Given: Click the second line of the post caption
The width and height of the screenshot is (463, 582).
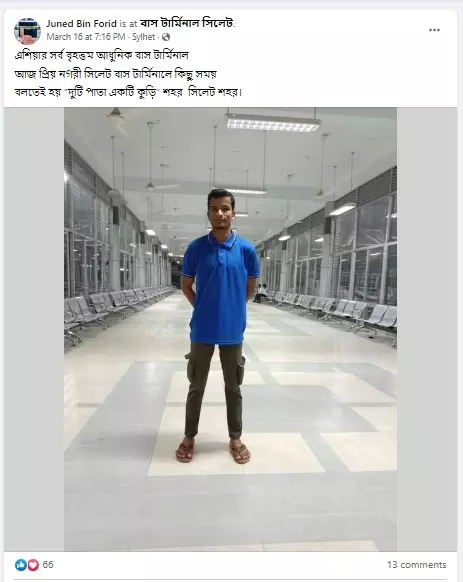Looking at the screenshot, I should [x=115, y=74].
